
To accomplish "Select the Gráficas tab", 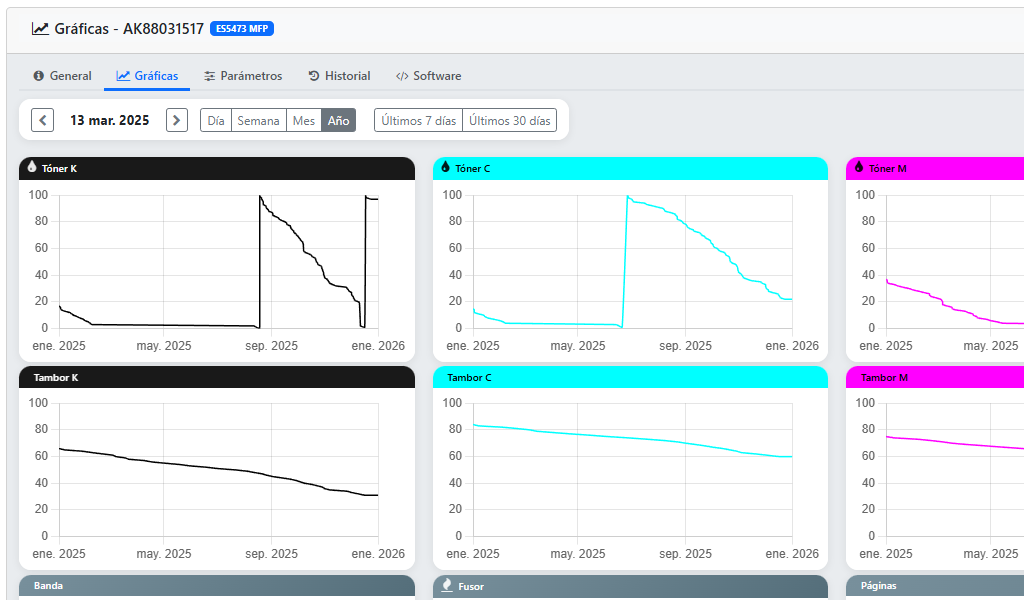I will (x=147, y=76).
